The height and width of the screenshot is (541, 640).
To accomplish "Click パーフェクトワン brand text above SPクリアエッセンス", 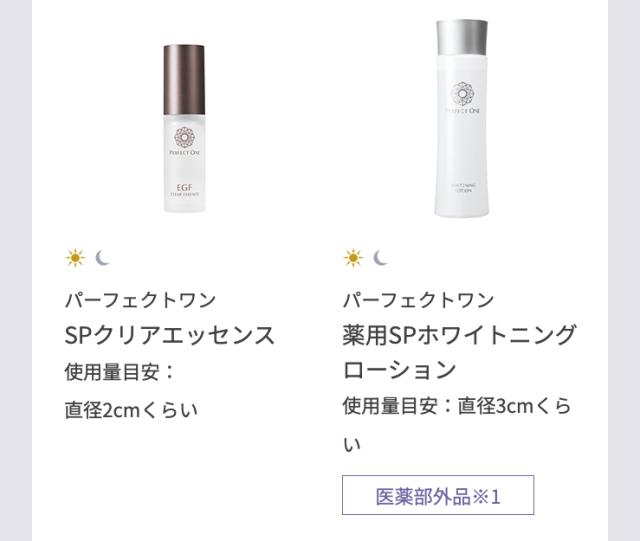I will [140, 300].
